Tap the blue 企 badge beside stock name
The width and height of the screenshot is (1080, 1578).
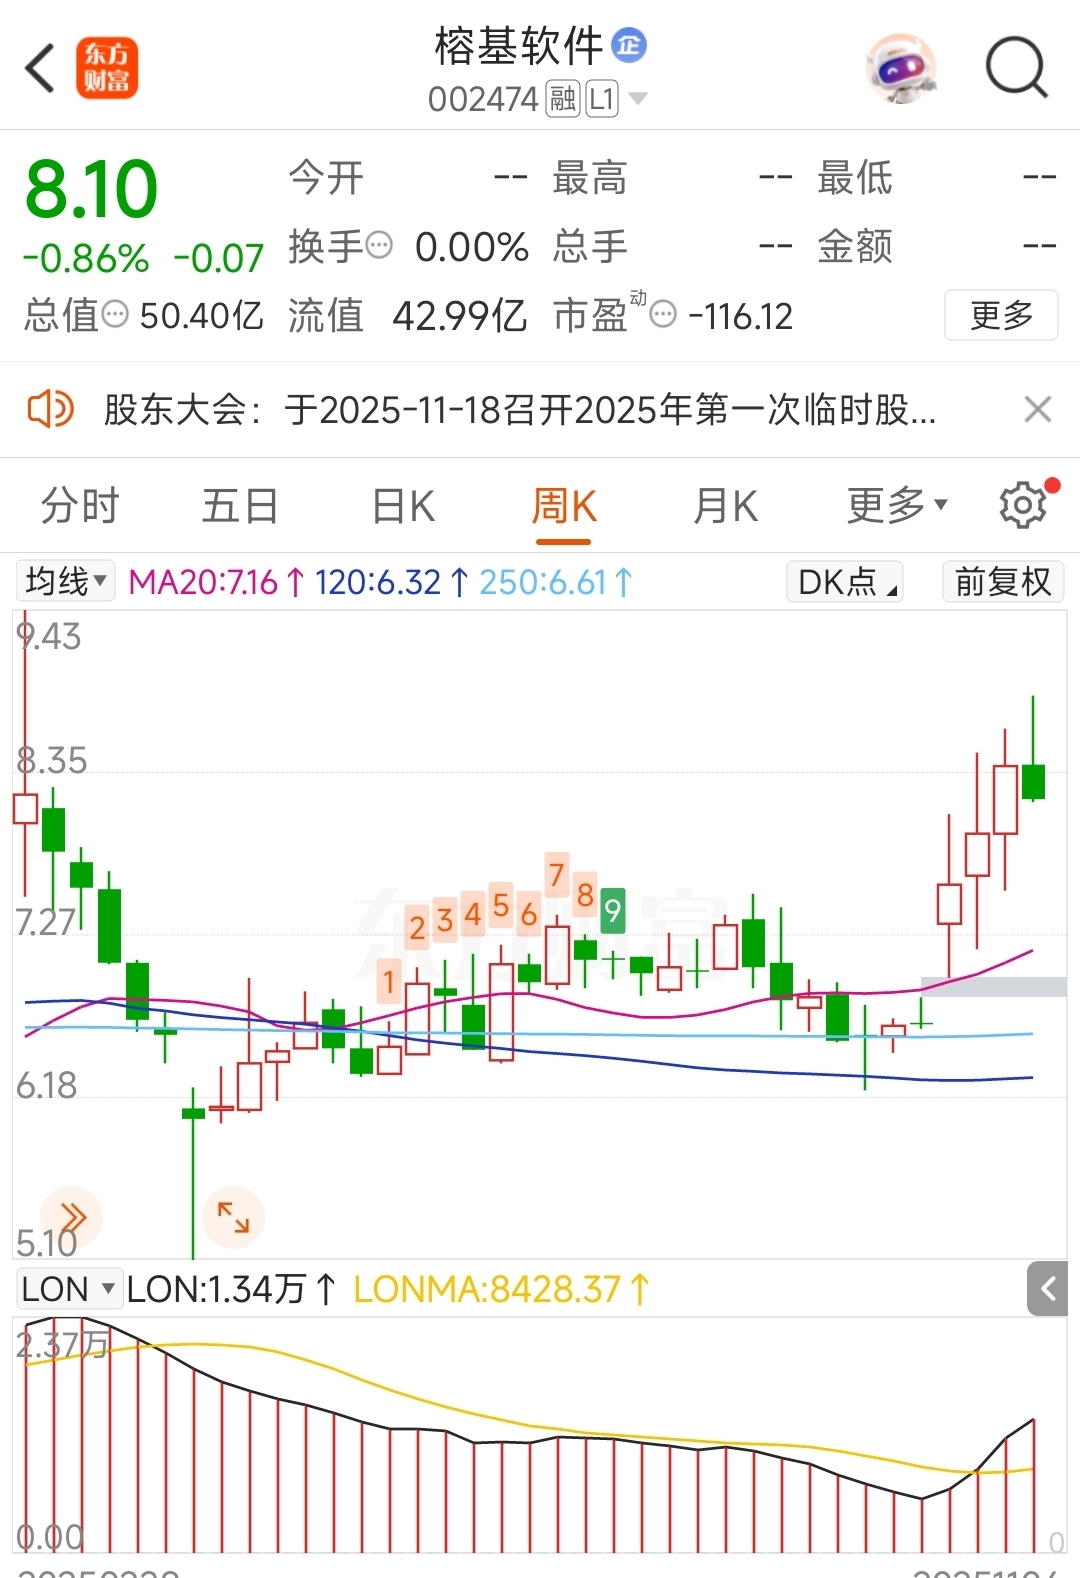tap(629, 45)
